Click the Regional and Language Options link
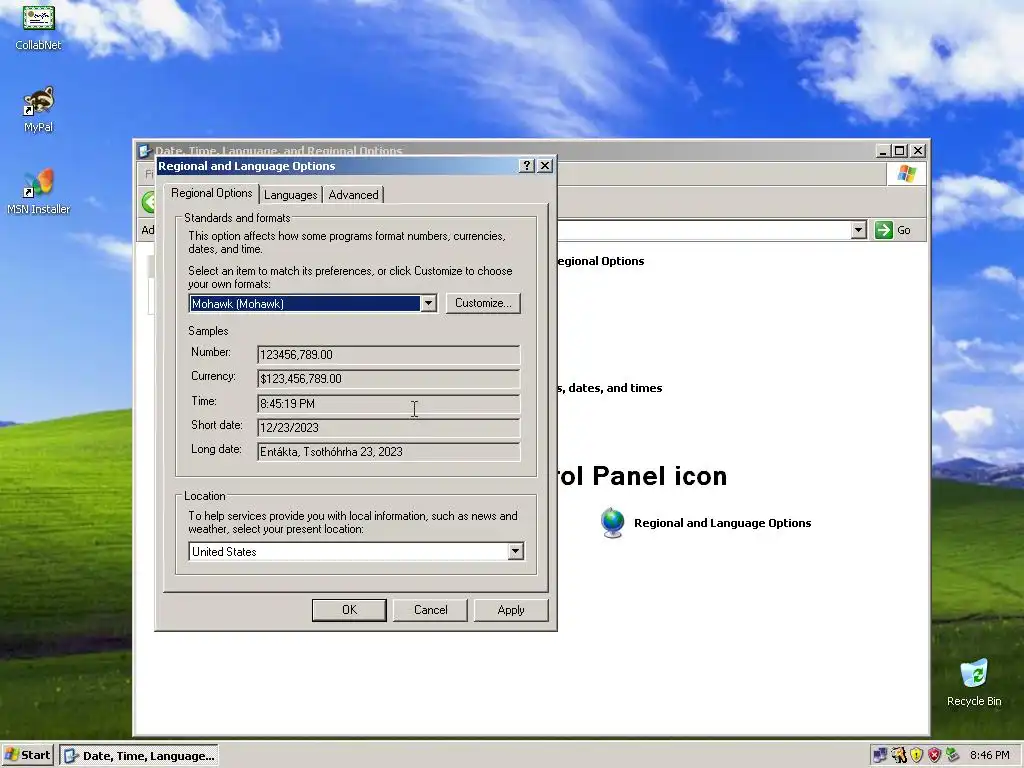This screenshot has width=1024, height=768. (722, 523)
